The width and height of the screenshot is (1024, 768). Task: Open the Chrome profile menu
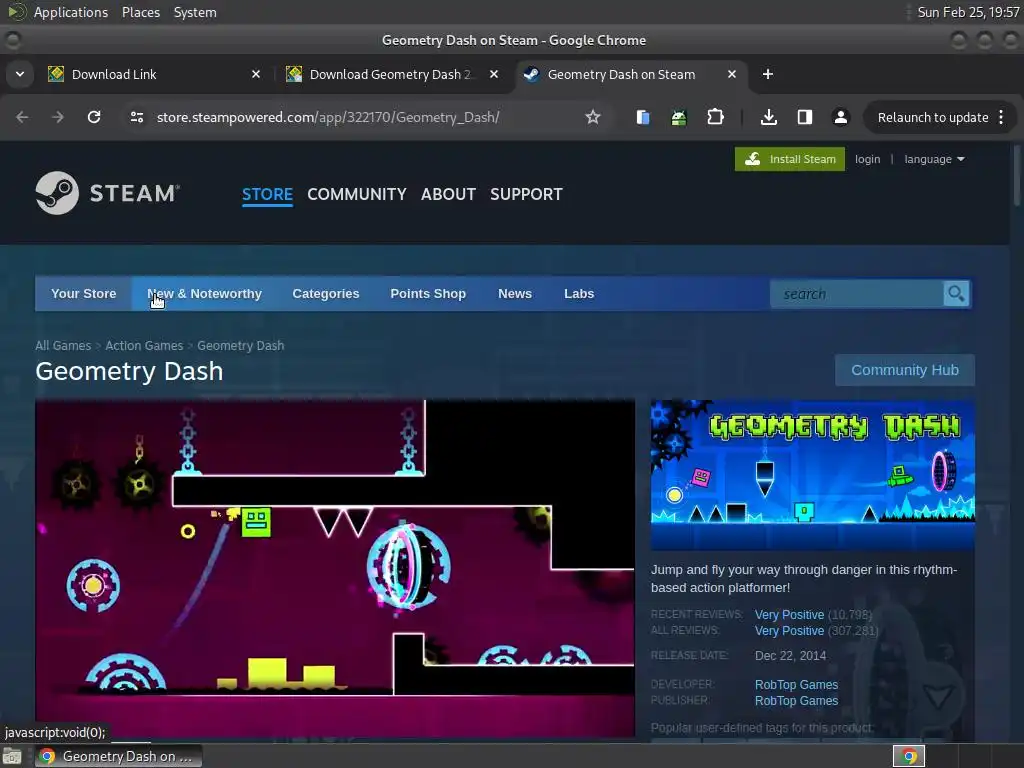coord(840,117)
